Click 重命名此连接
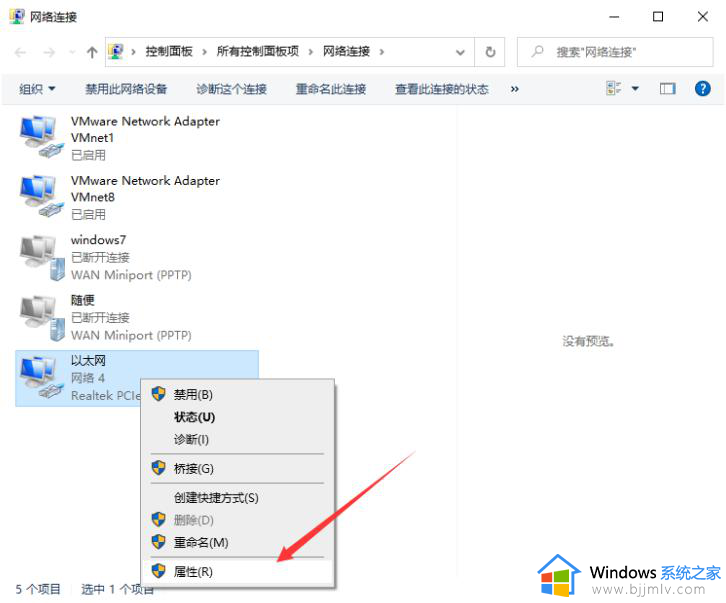Image resolution: width=726 pixels, height=603 pixels. point(331,89)
